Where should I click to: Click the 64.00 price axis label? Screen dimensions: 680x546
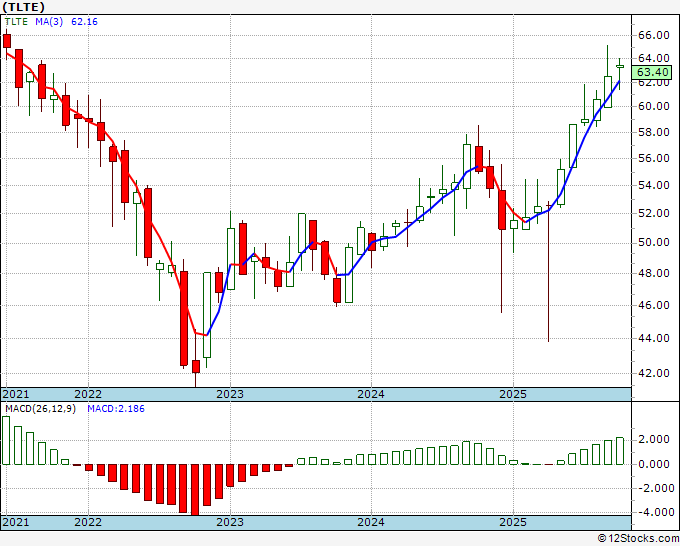click(654, 58)
